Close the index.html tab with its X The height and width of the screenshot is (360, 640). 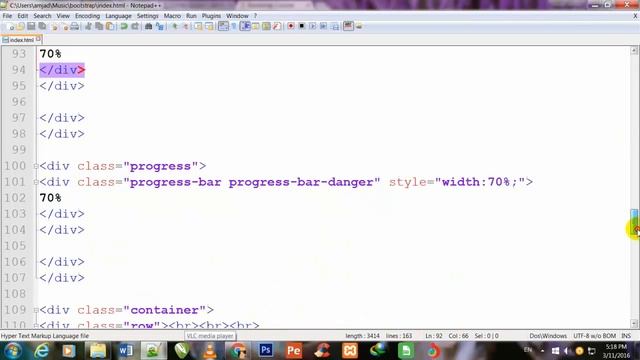pos(38,39)
